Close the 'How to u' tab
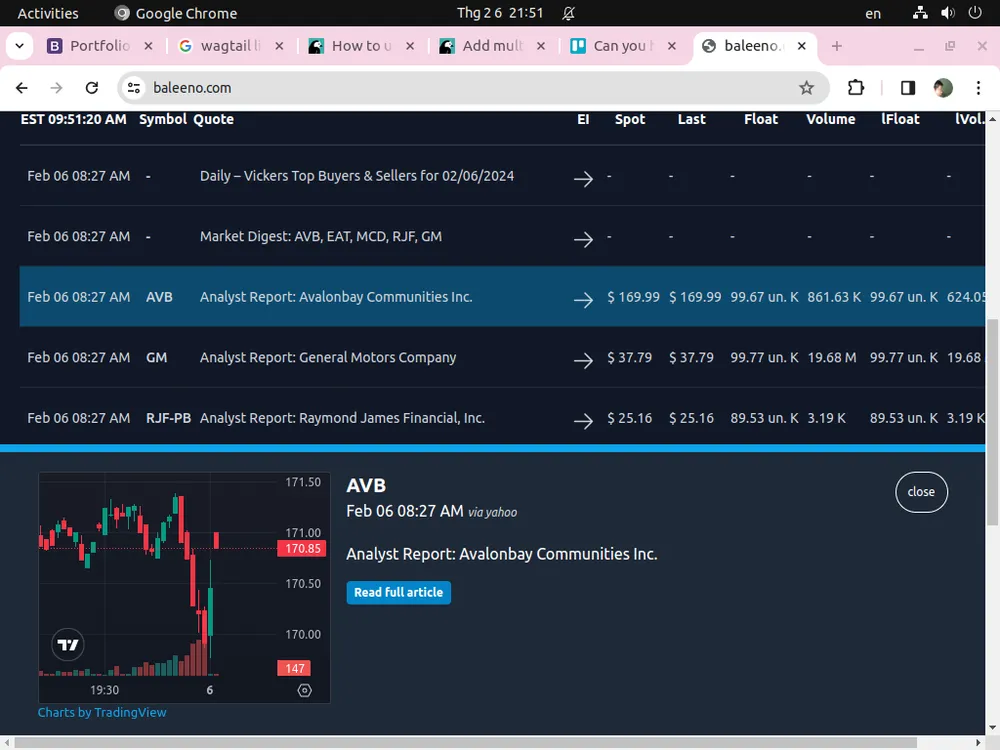The height and width of the screenshot is (750, 1000). (x=410, y=46)
